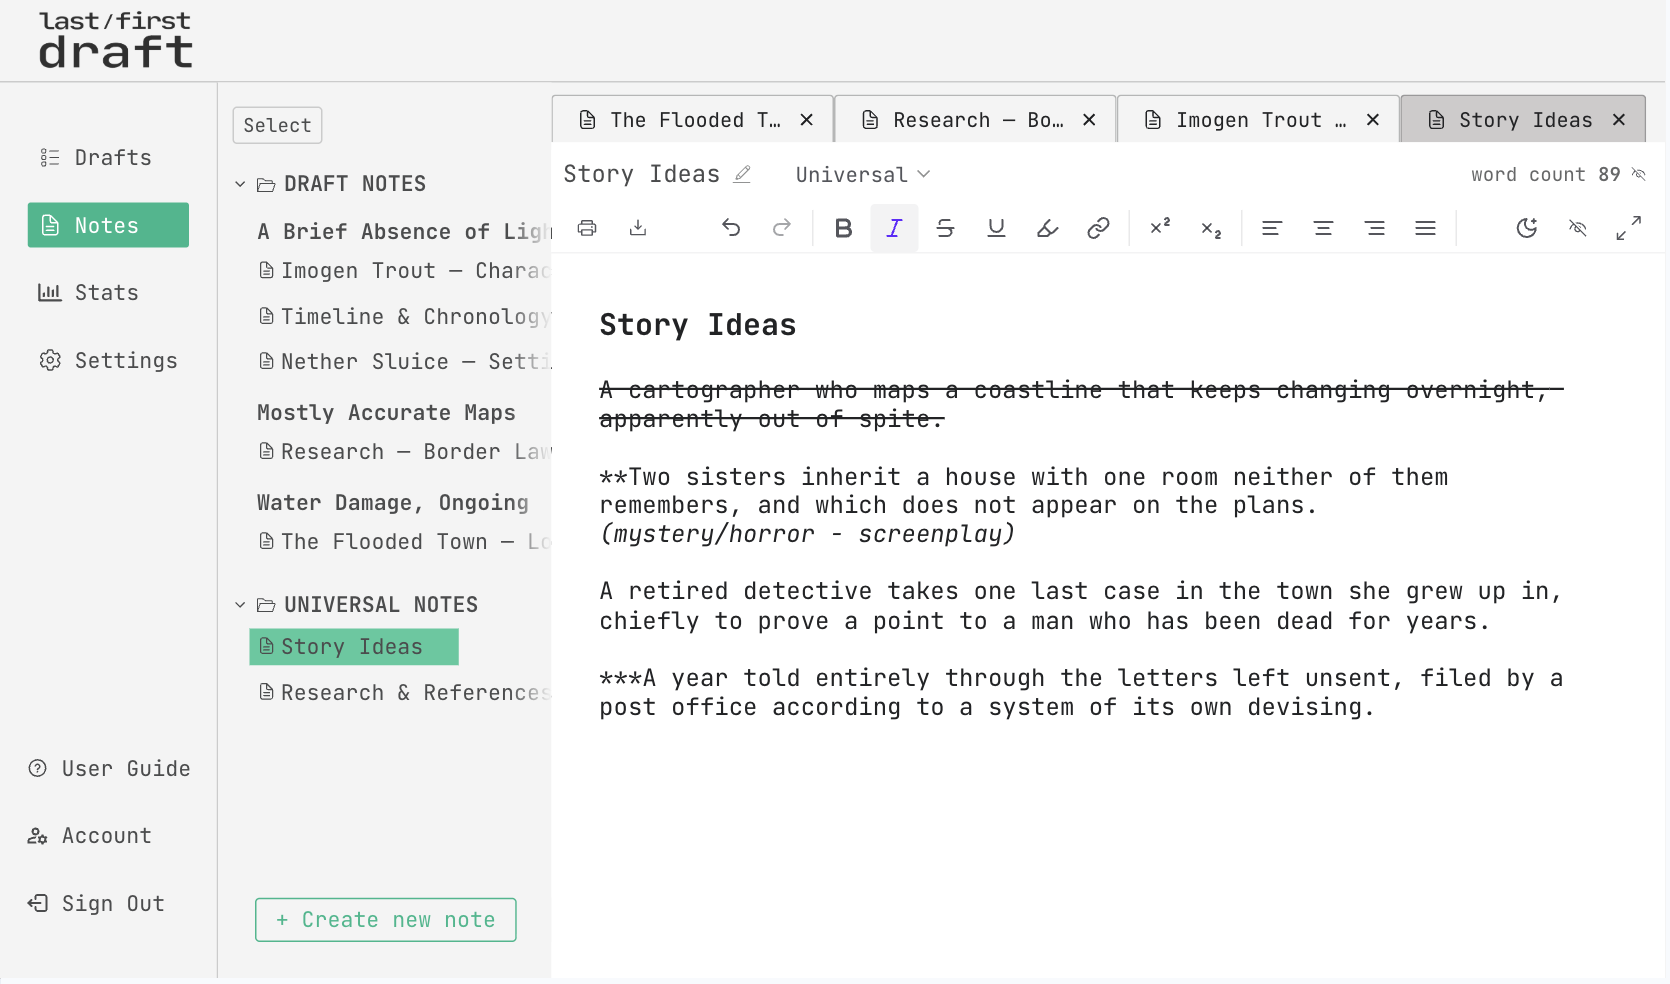Viewport: 1670px width, 984px height.
Task: Align text left
Action: coord(1272,228)
